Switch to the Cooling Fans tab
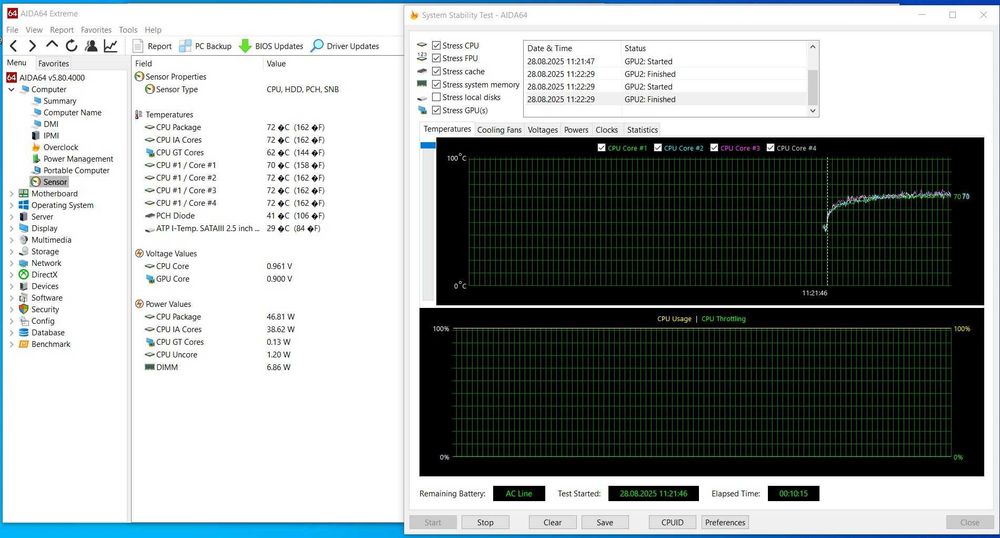The height and width of the screenshot is (538, 1000). (x=499, y=129)
